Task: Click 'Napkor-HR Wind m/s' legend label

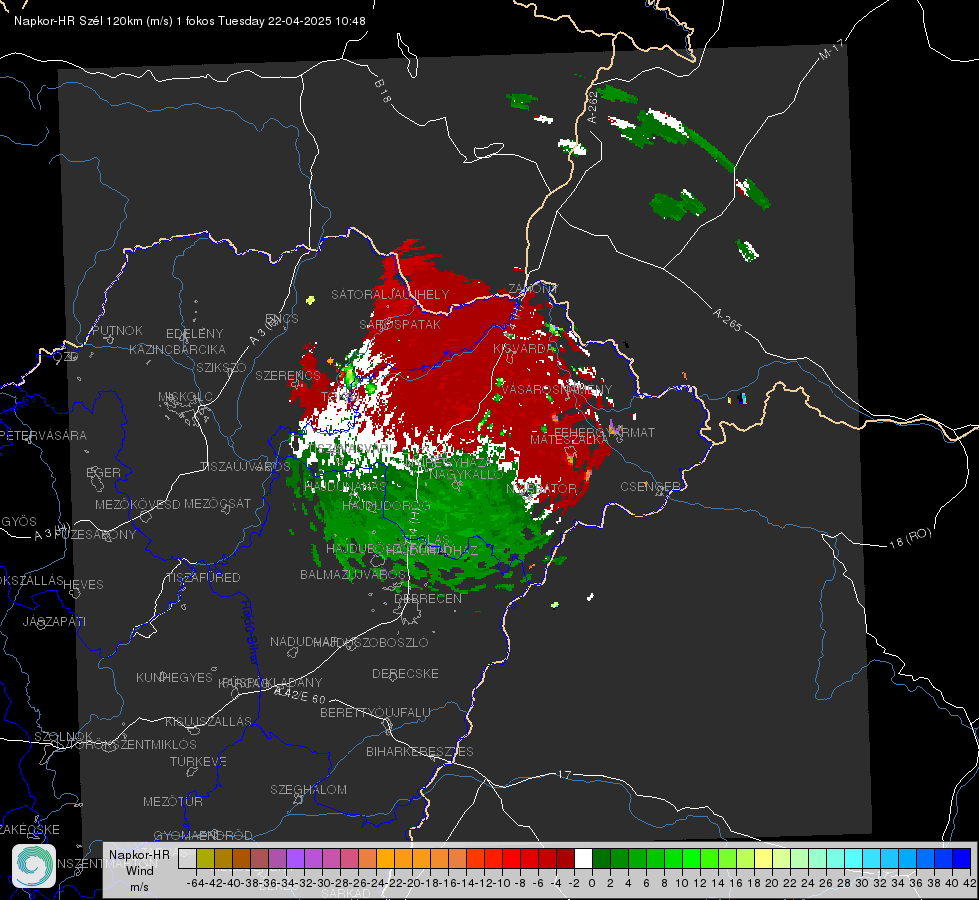Action: pos(139,870)
